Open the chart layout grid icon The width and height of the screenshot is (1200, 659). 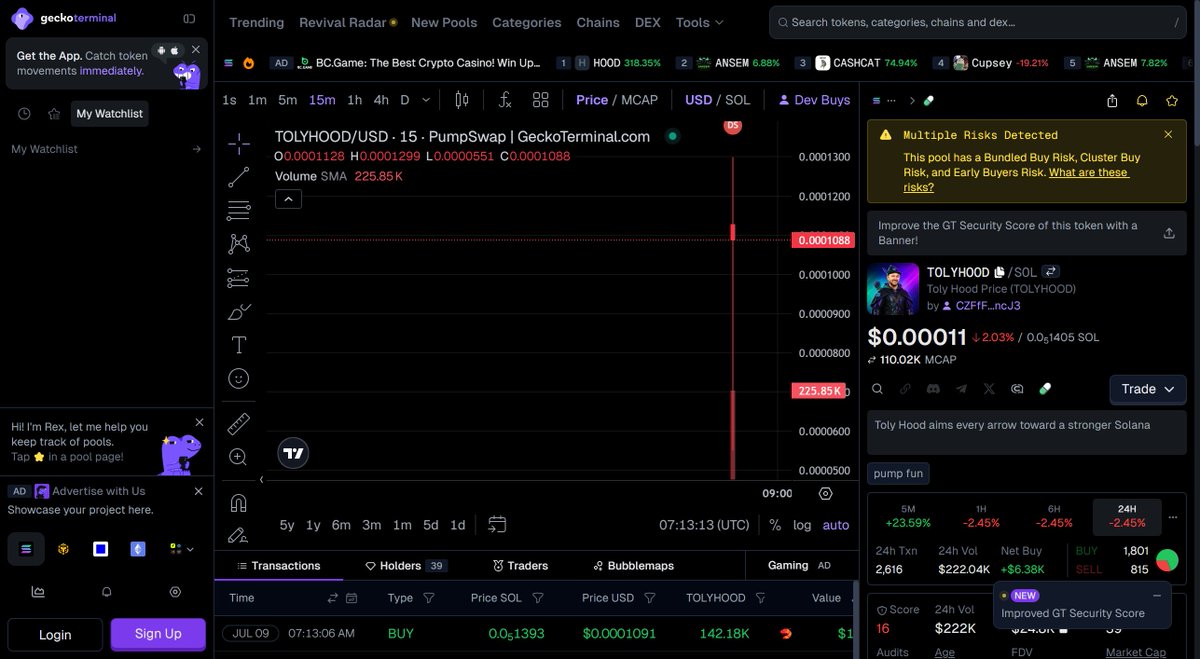coord(541,100)
